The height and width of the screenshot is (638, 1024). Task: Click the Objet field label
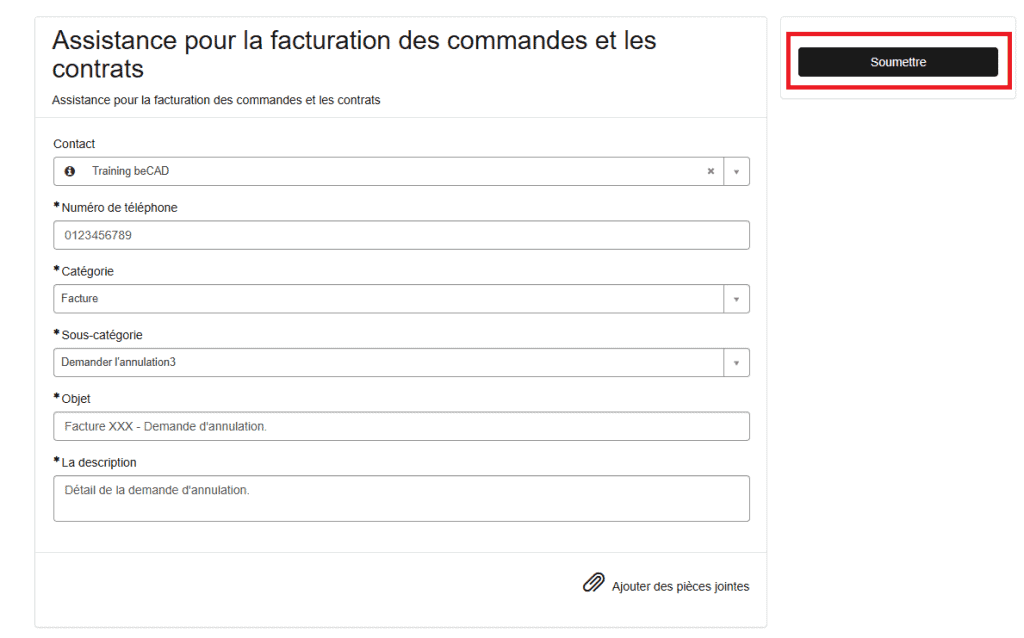coord(76,399)
